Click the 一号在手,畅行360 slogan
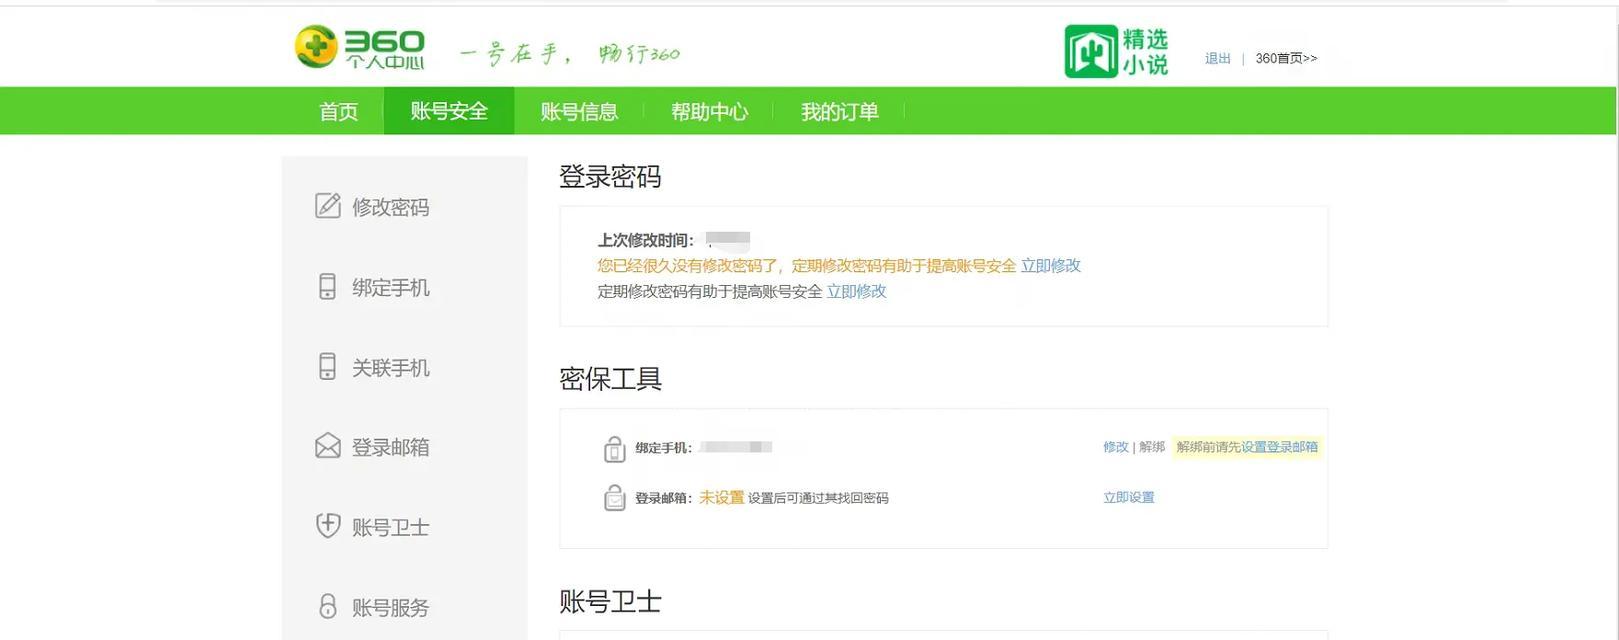Screen dimensions: 1619x640 coord(570,53)
